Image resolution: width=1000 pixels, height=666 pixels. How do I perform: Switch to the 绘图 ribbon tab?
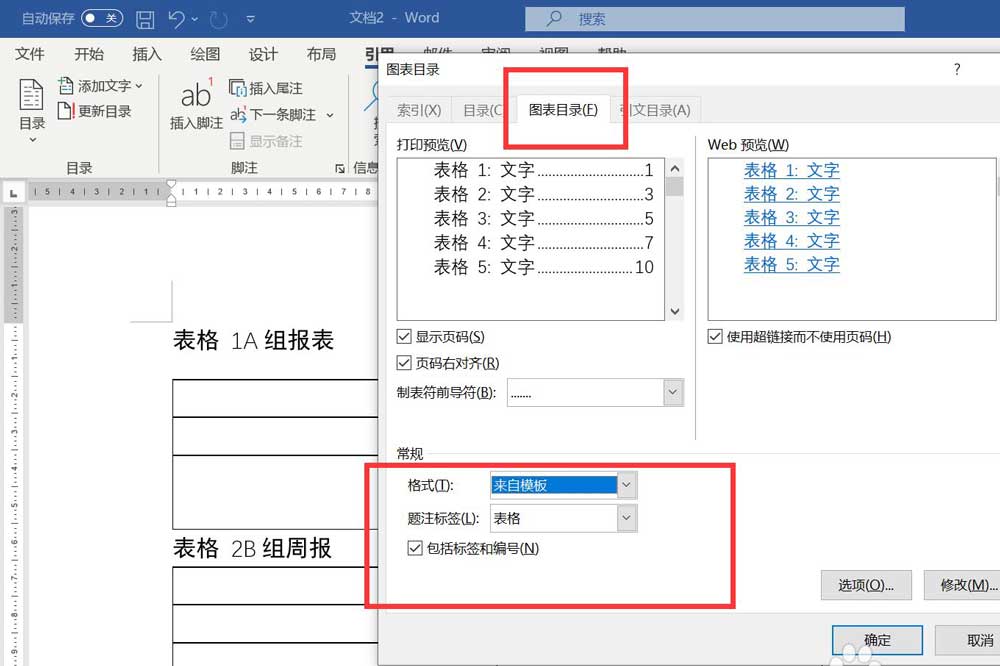205,54
